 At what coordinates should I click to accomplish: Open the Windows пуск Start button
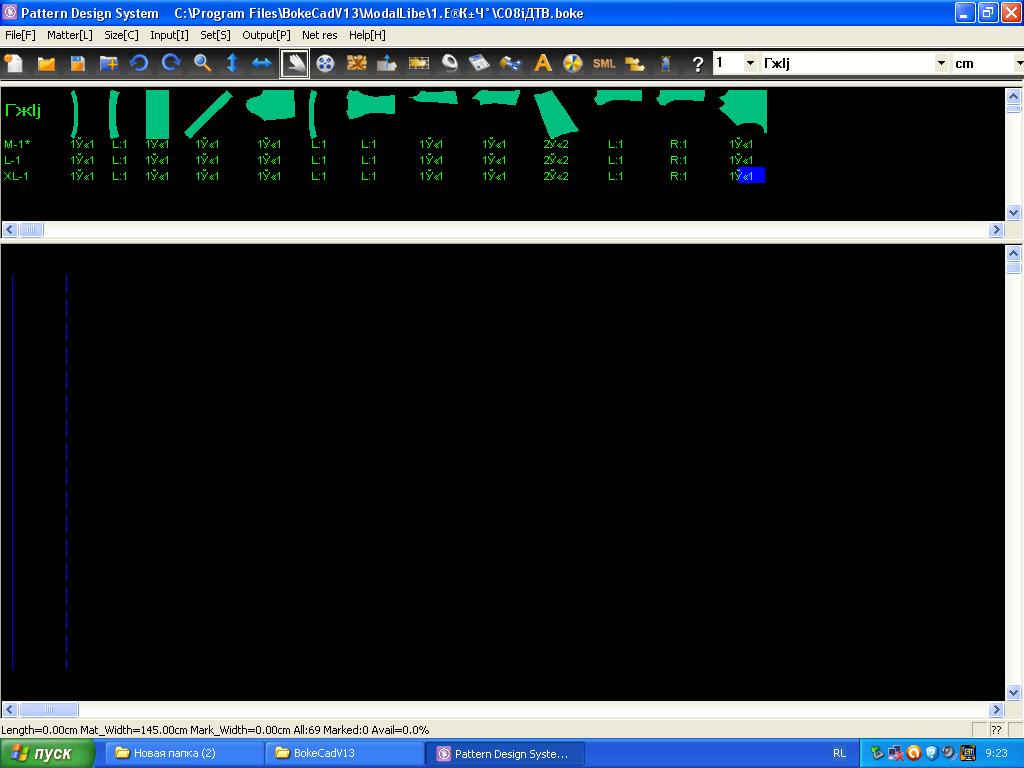pyautogui.click(x=47, y=754)
